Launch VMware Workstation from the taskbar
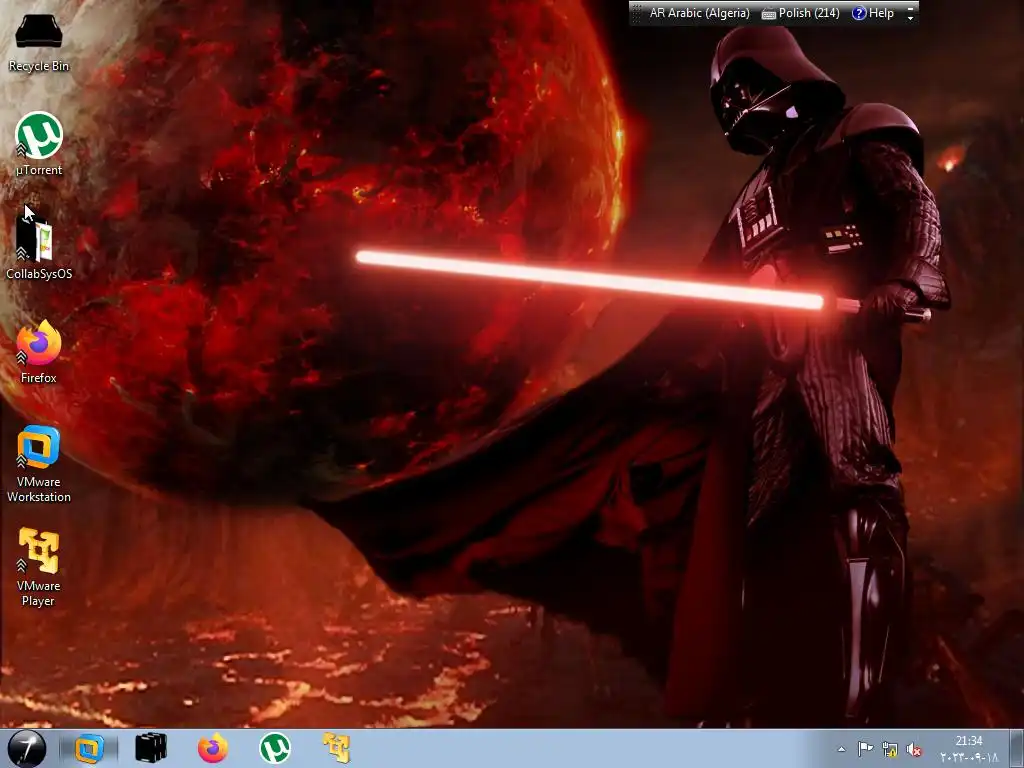The image size is (1024, 768). point(89,748)
